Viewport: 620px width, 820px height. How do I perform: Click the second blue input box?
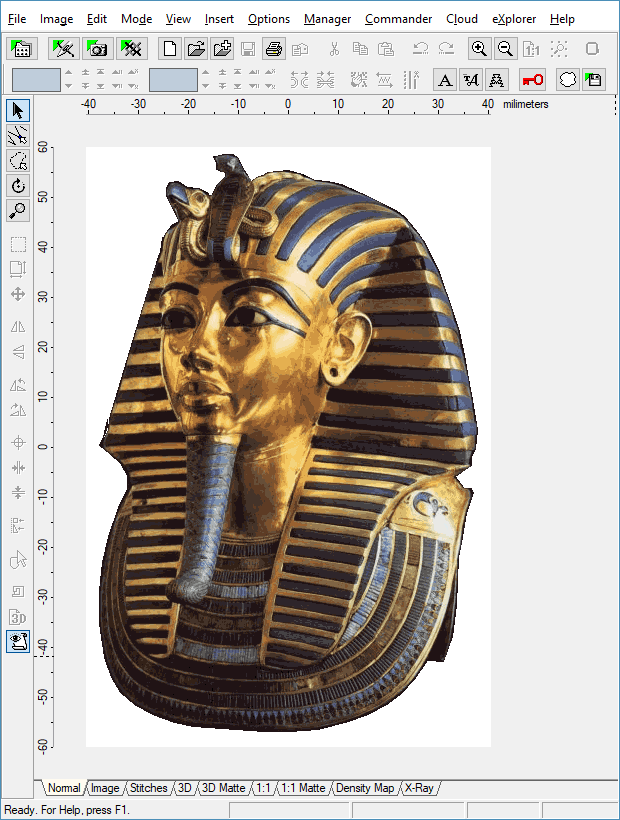point(173,80)
